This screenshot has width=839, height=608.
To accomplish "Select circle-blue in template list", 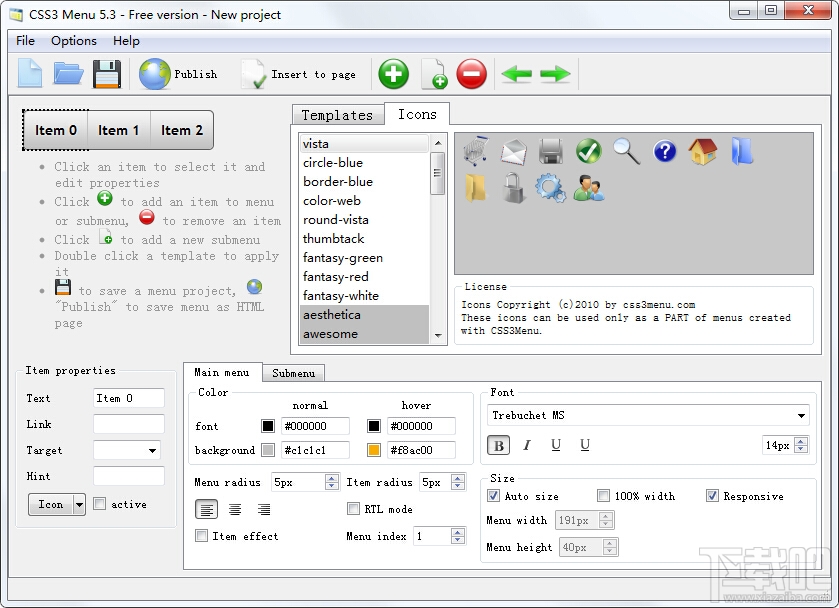I will pyautogui.click(x=364, y=163).
